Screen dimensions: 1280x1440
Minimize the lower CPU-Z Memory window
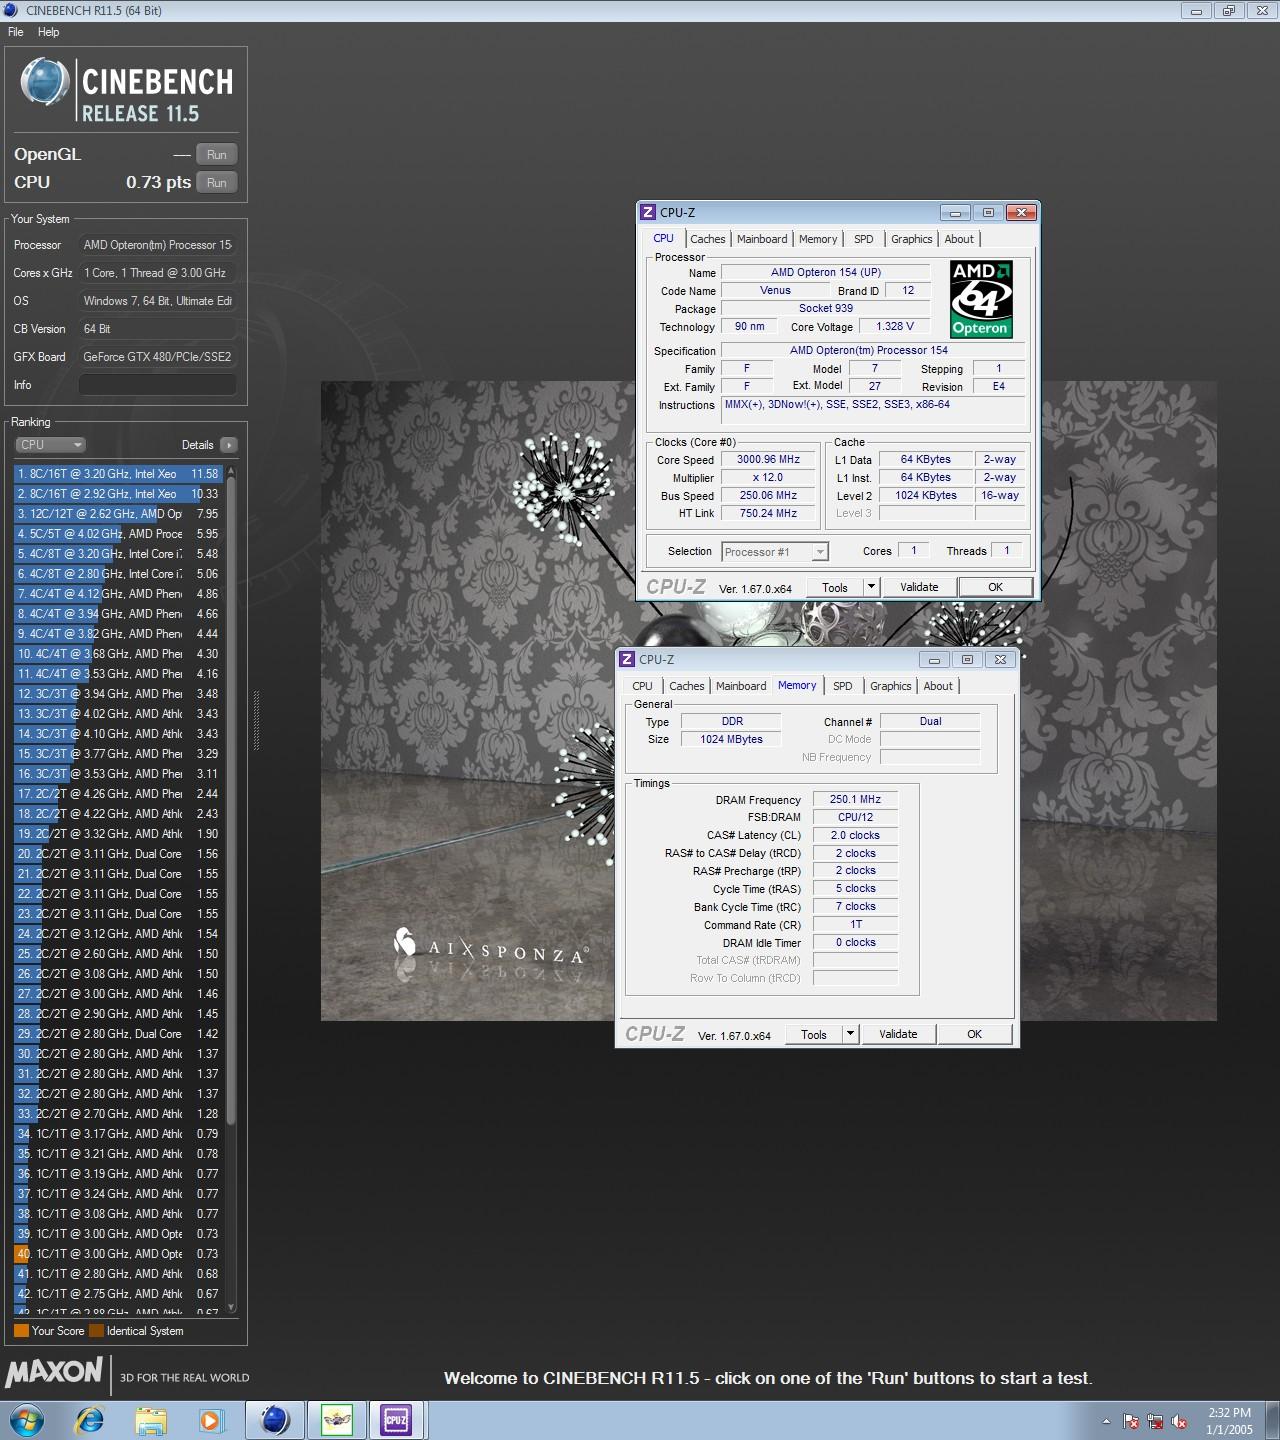tap(934, 659)
